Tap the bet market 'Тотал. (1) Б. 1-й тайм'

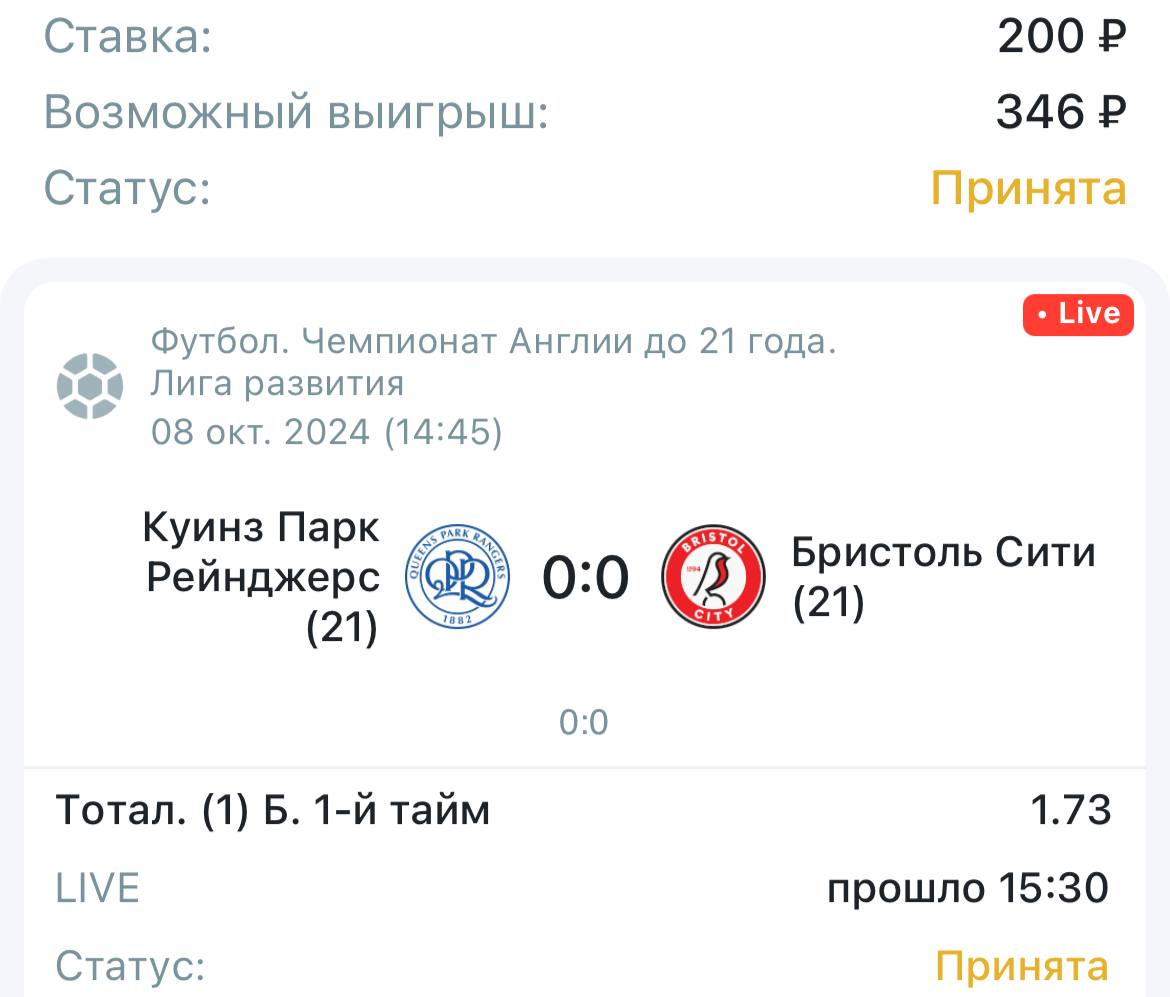point(273,810)
